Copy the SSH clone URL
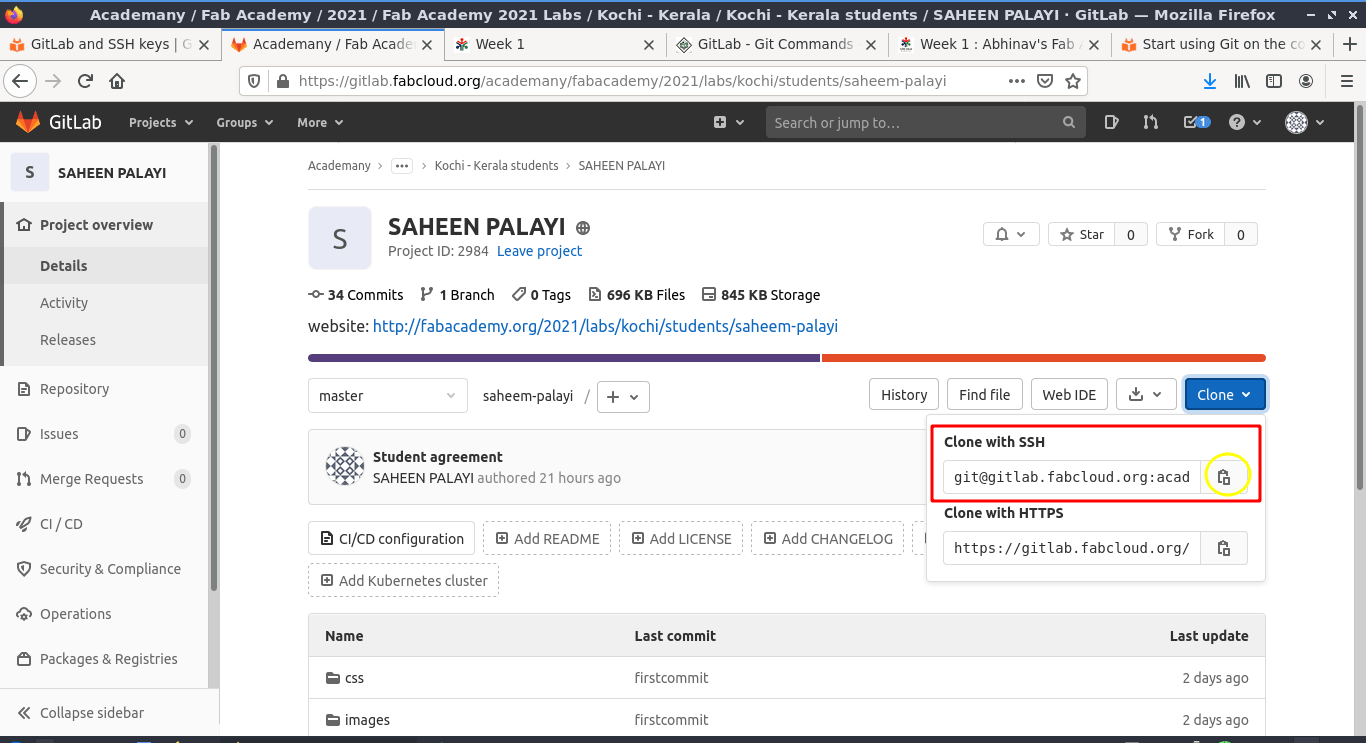 (1224, 477)
